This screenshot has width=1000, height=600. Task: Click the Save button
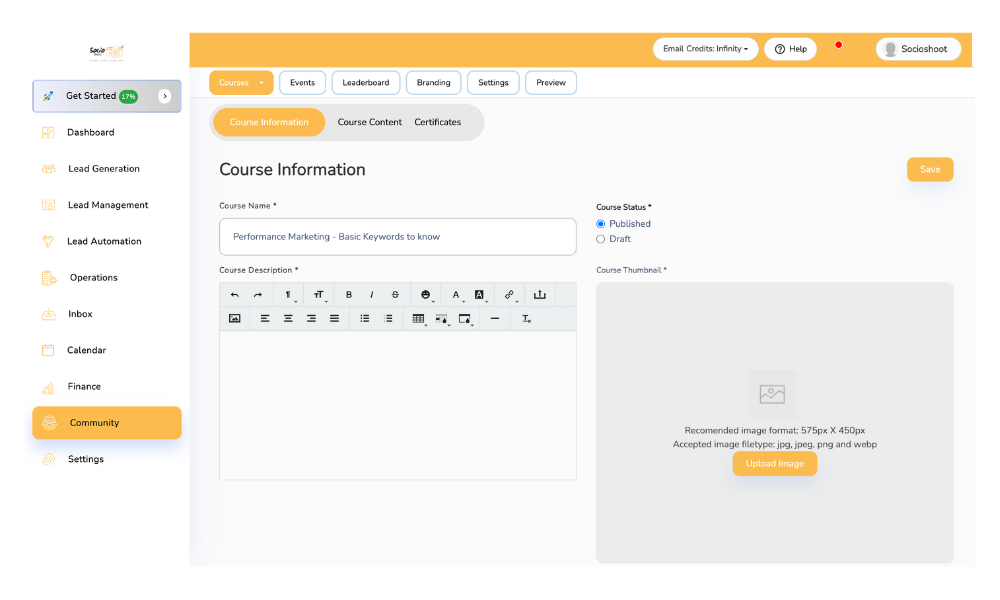(x=930, y=170)
